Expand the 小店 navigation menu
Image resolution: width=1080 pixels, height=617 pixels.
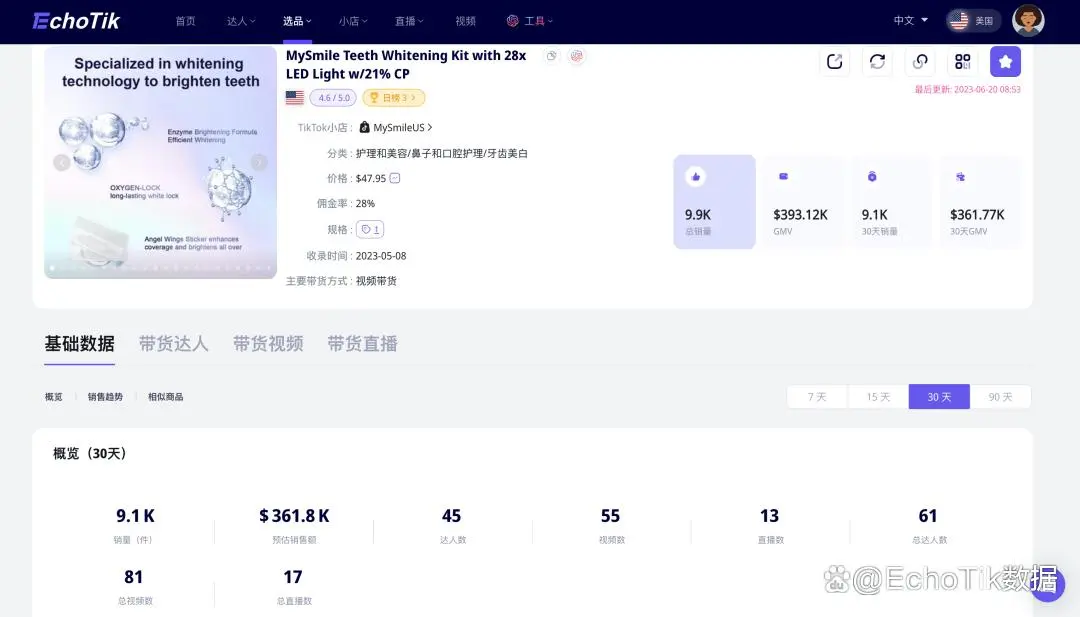pyautogui.click(x=353, y=21)
